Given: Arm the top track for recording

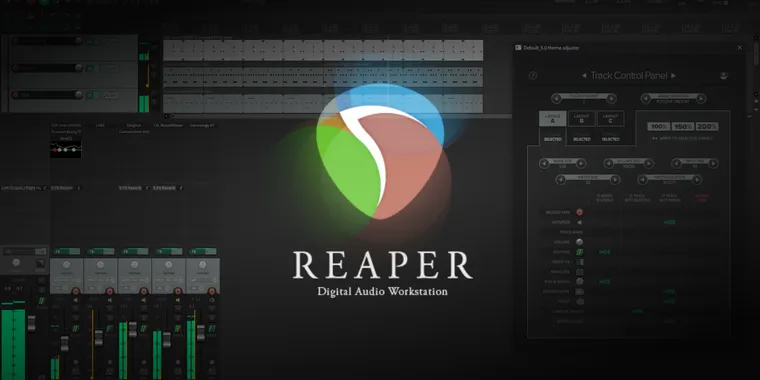Looking at the screenshot, I should [x=16, y=42].
